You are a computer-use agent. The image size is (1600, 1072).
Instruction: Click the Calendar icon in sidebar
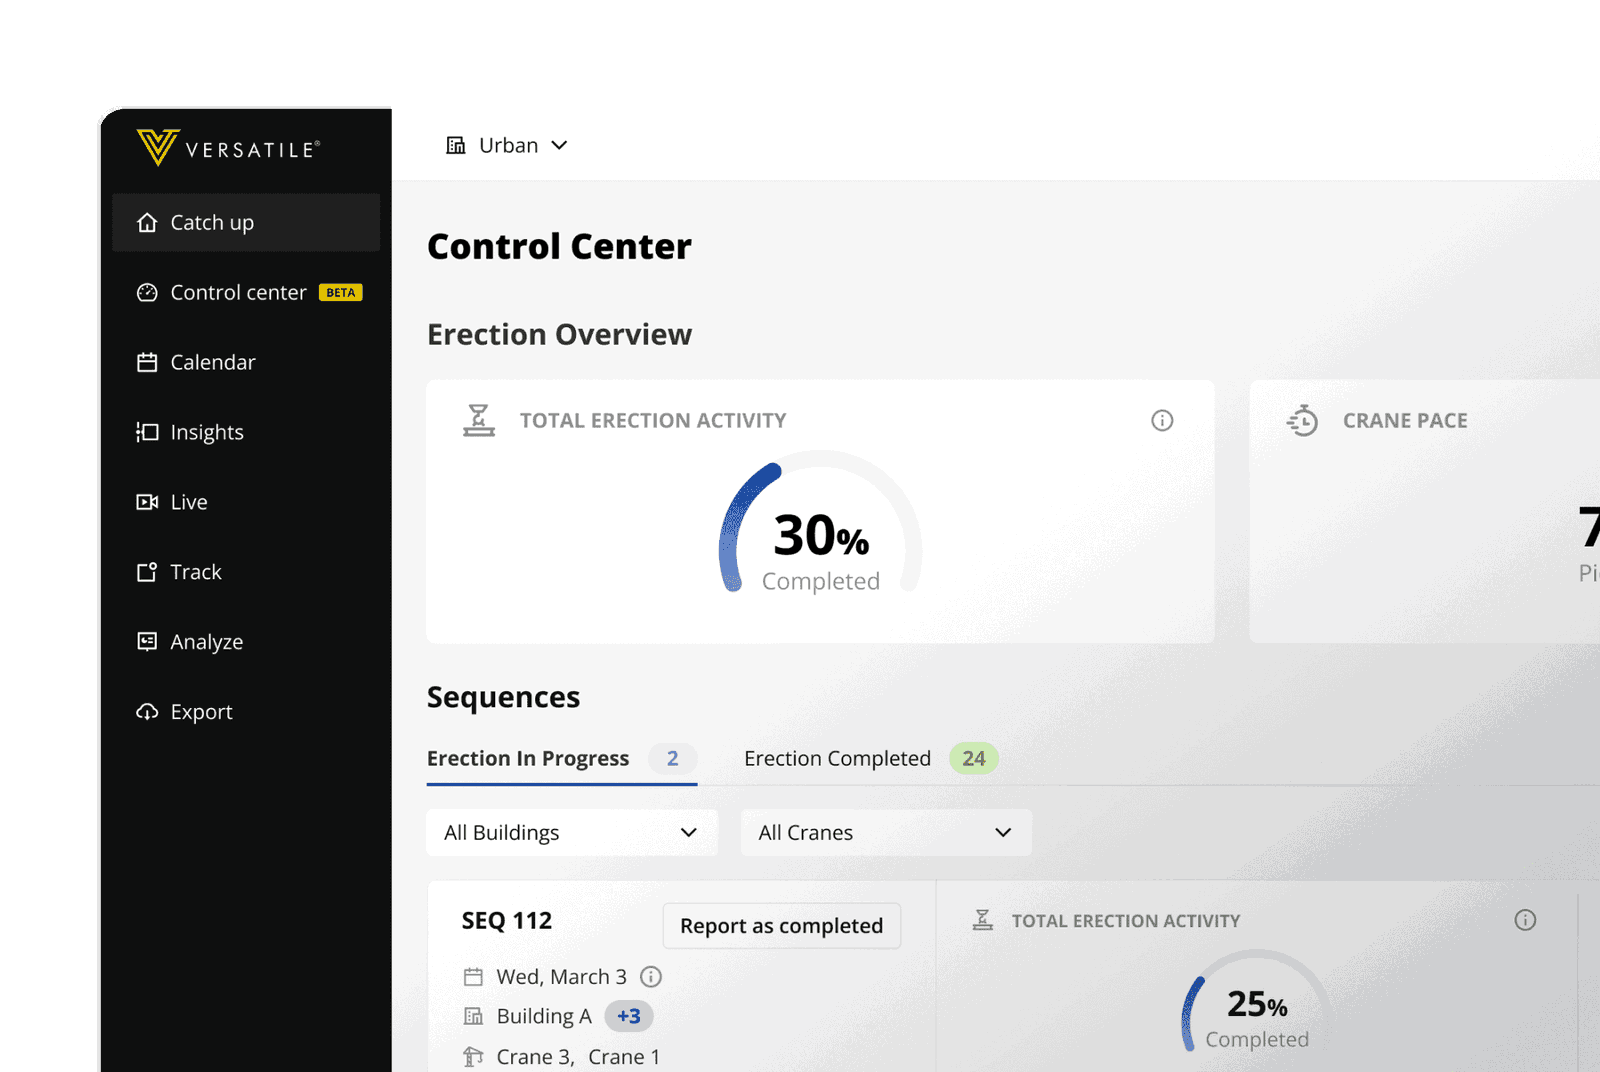pos(146,362)
